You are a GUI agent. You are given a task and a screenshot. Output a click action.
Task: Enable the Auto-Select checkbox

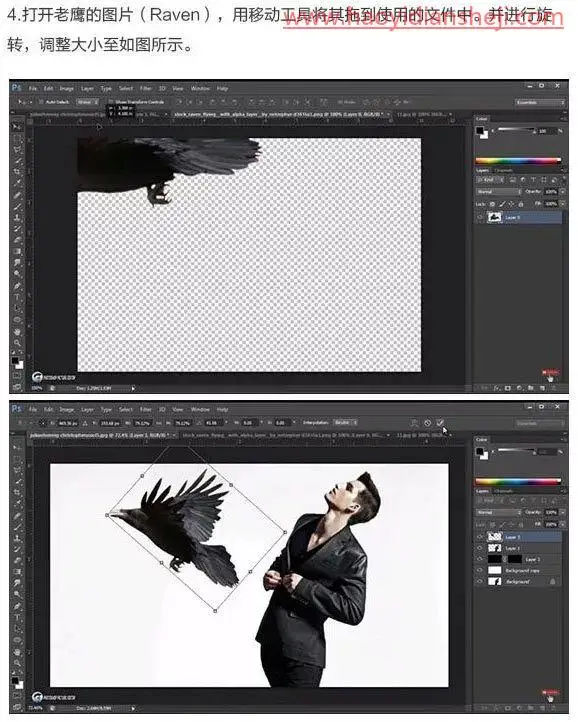[x=41, y=102]
